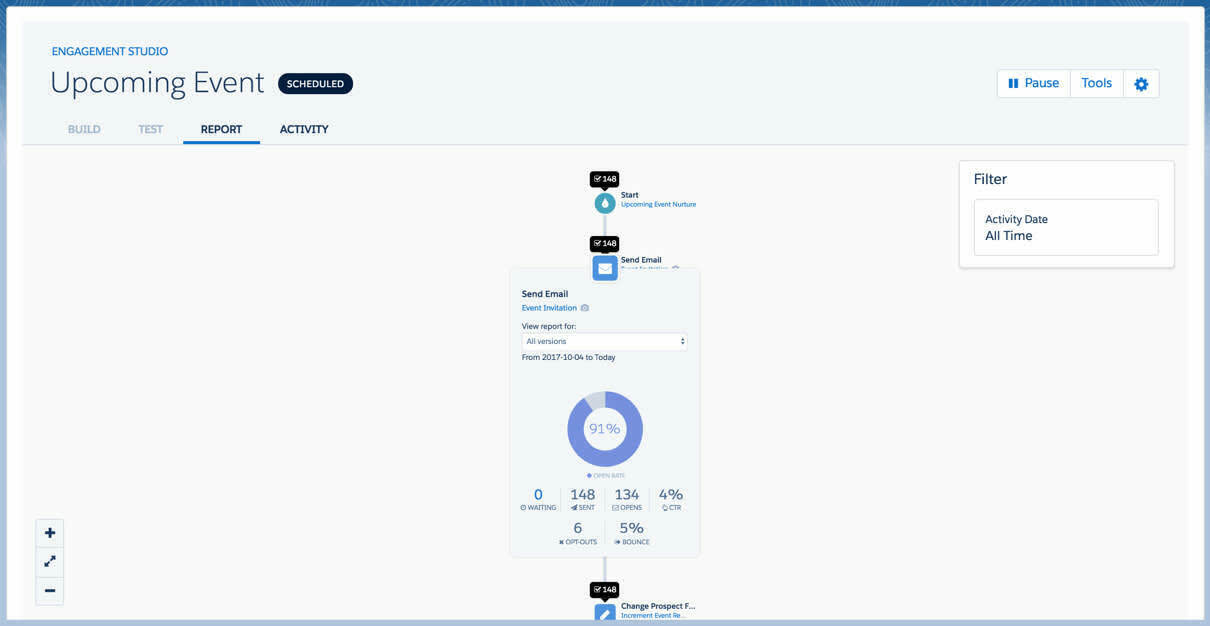Zoom in with the plus button
Viewport: 1210px width, 626px height.
point(50,533)
